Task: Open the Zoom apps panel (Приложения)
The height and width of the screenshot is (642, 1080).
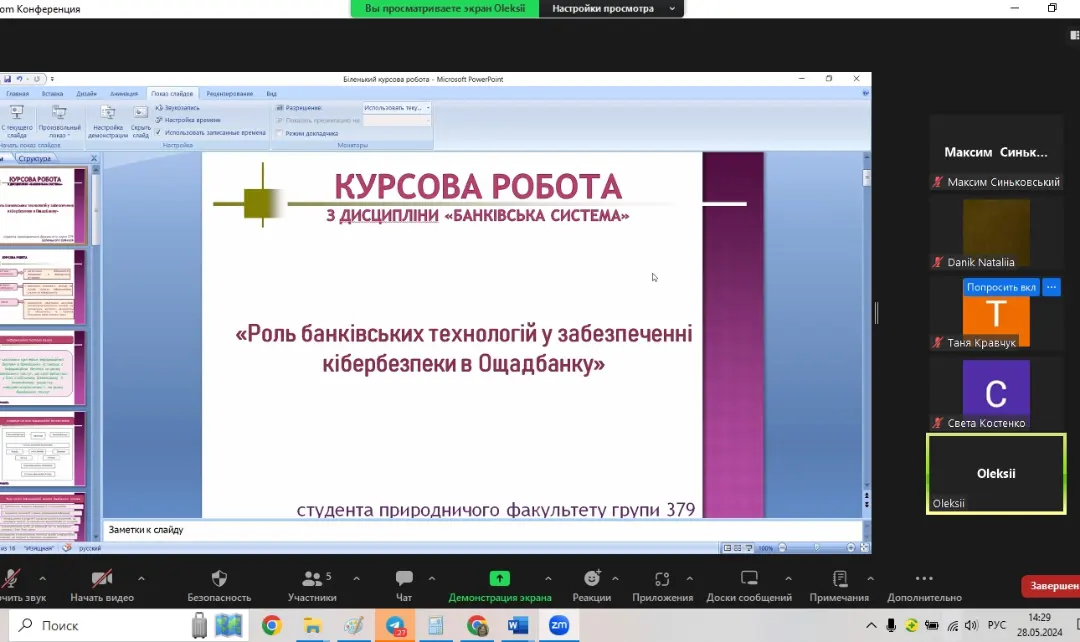Action: pos(662,586)
